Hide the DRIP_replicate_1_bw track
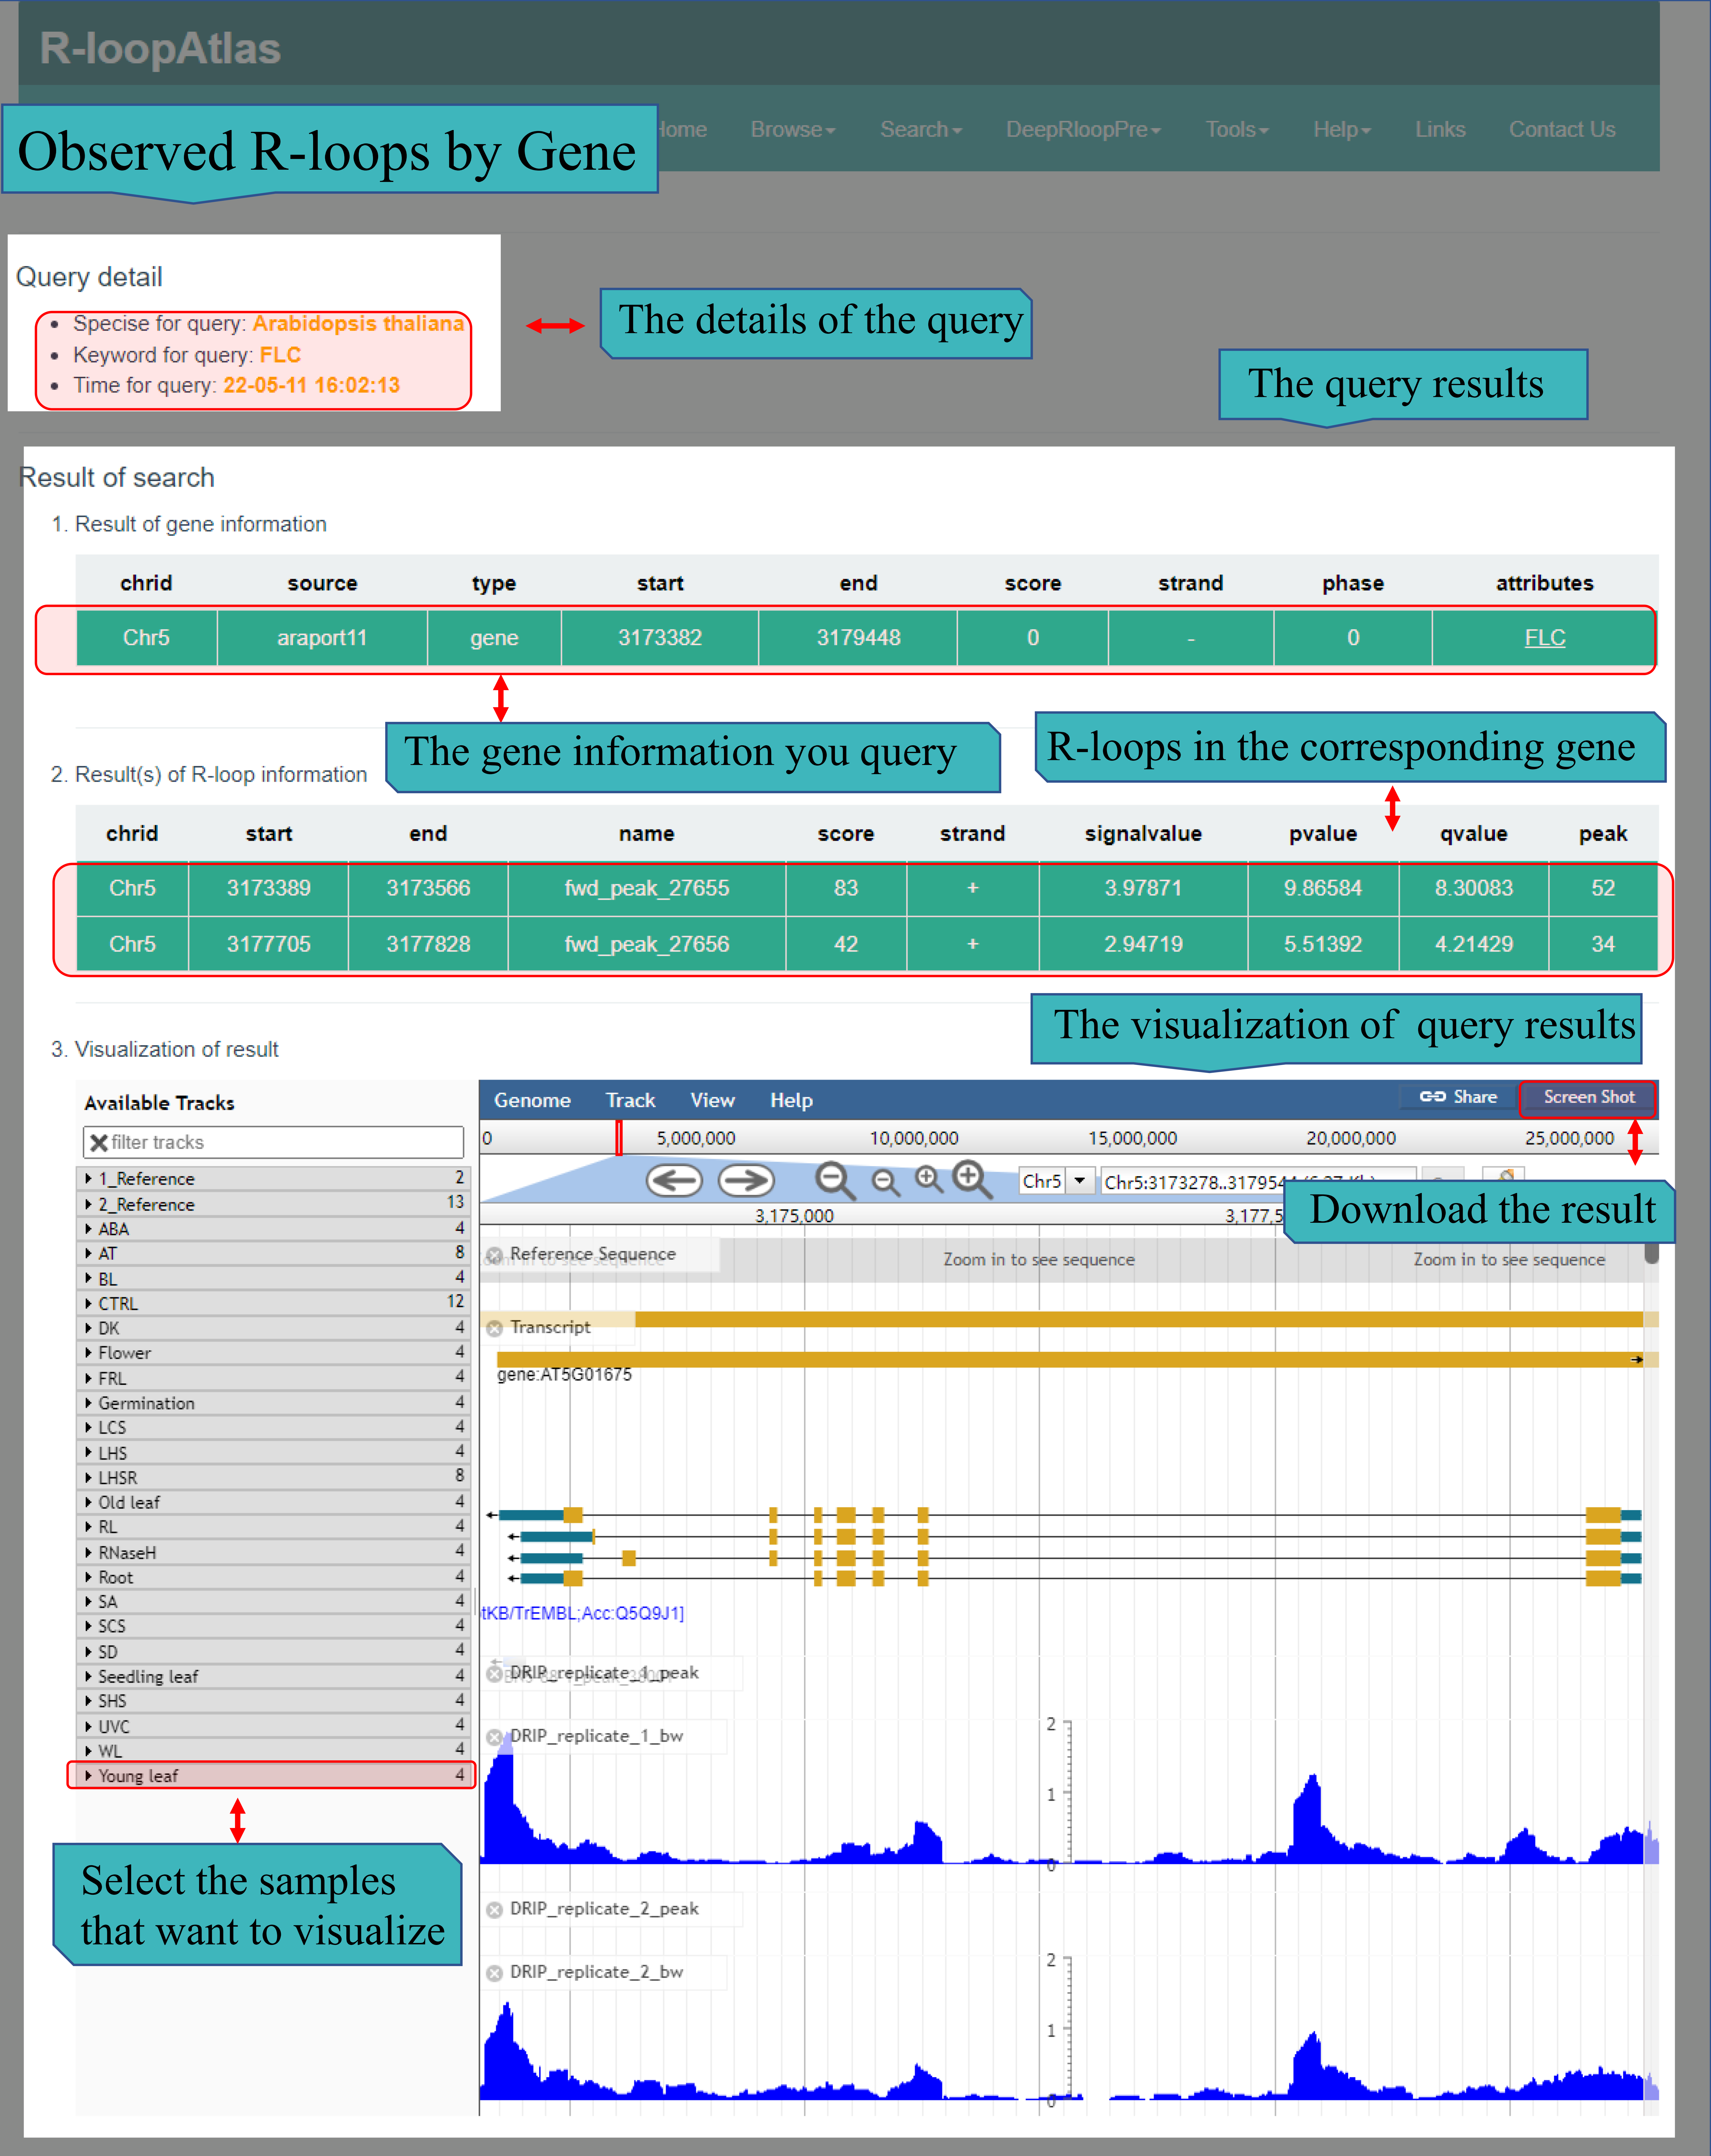1711x2156 pixels. pyautogui.click(x=494, y=1737)
